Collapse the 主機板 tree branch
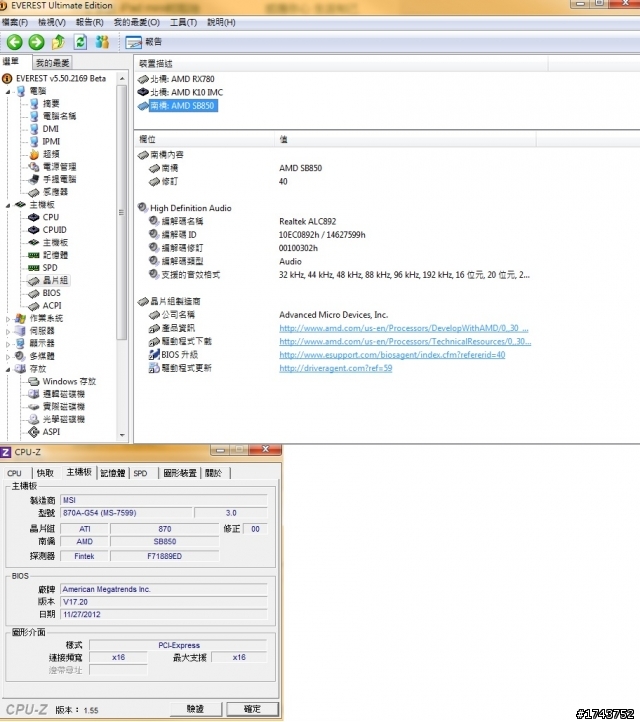 [8, 205]
